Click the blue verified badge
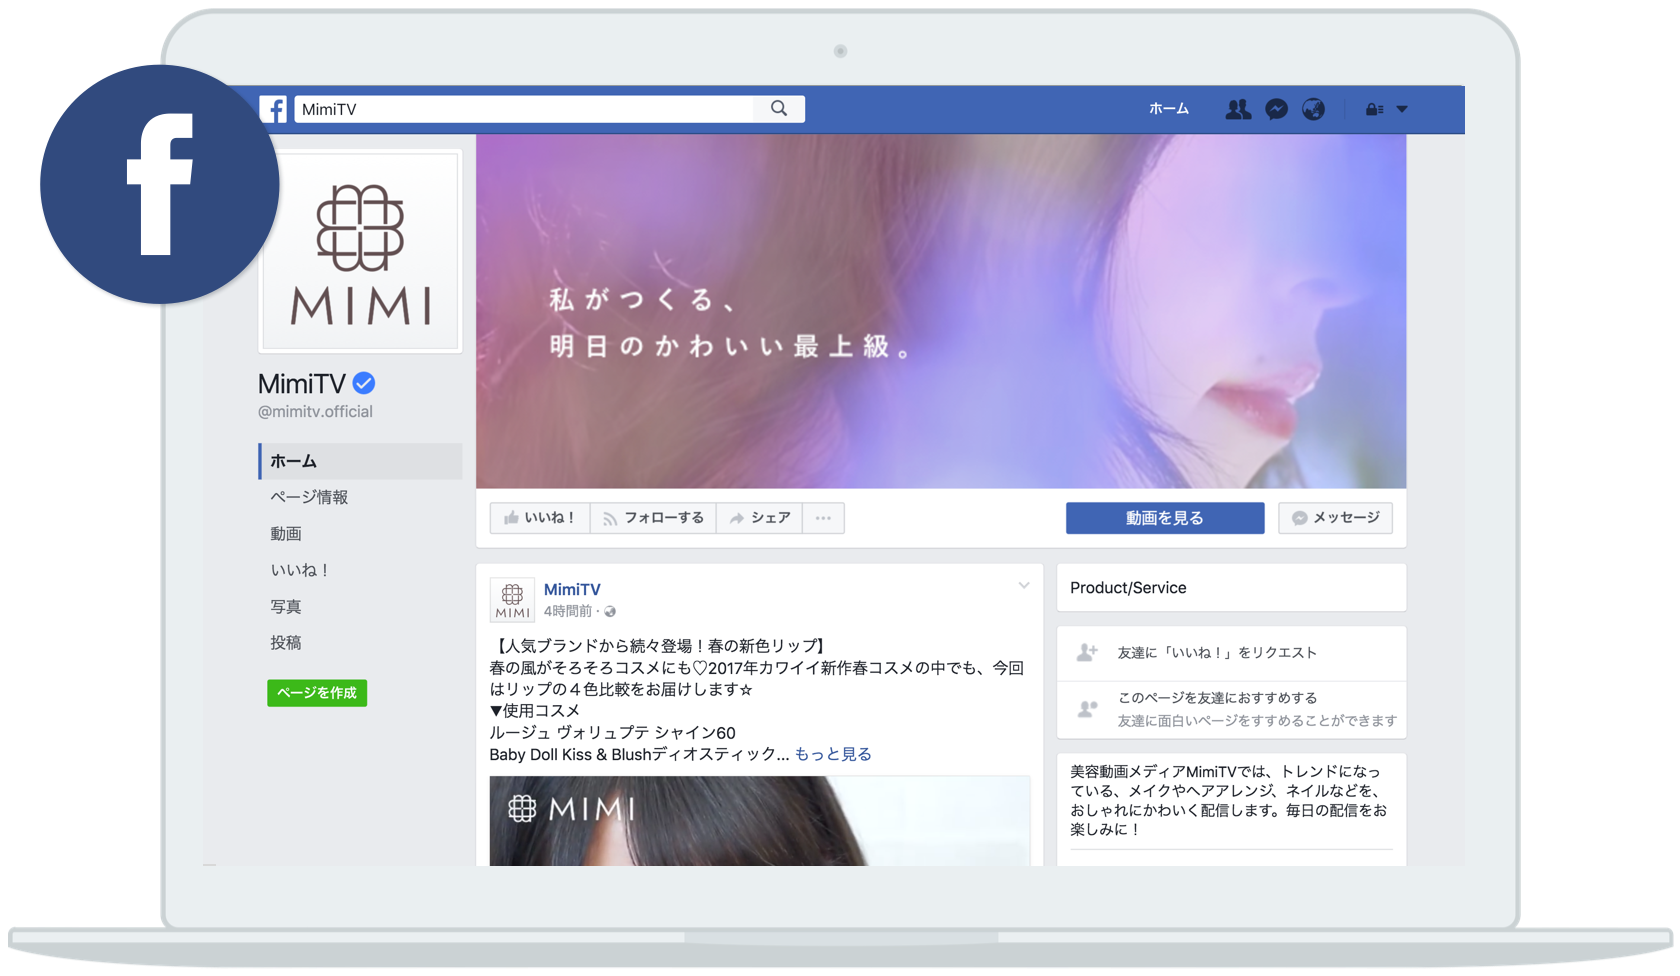Image resolution: width=1680 pixels, height=976 pixels. click(x=364, y=383)
